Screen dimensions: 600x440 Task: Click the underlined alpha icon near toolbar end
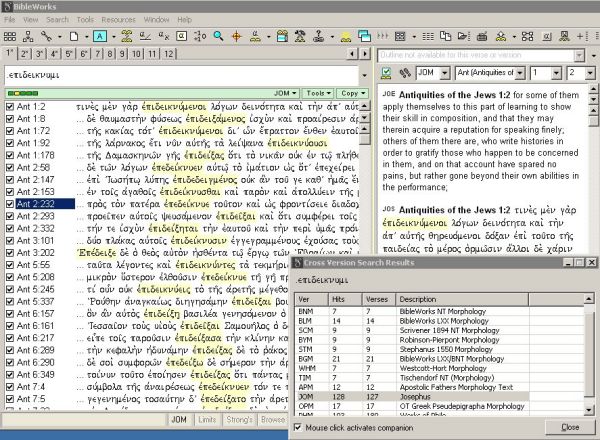(x=547, y=36)
